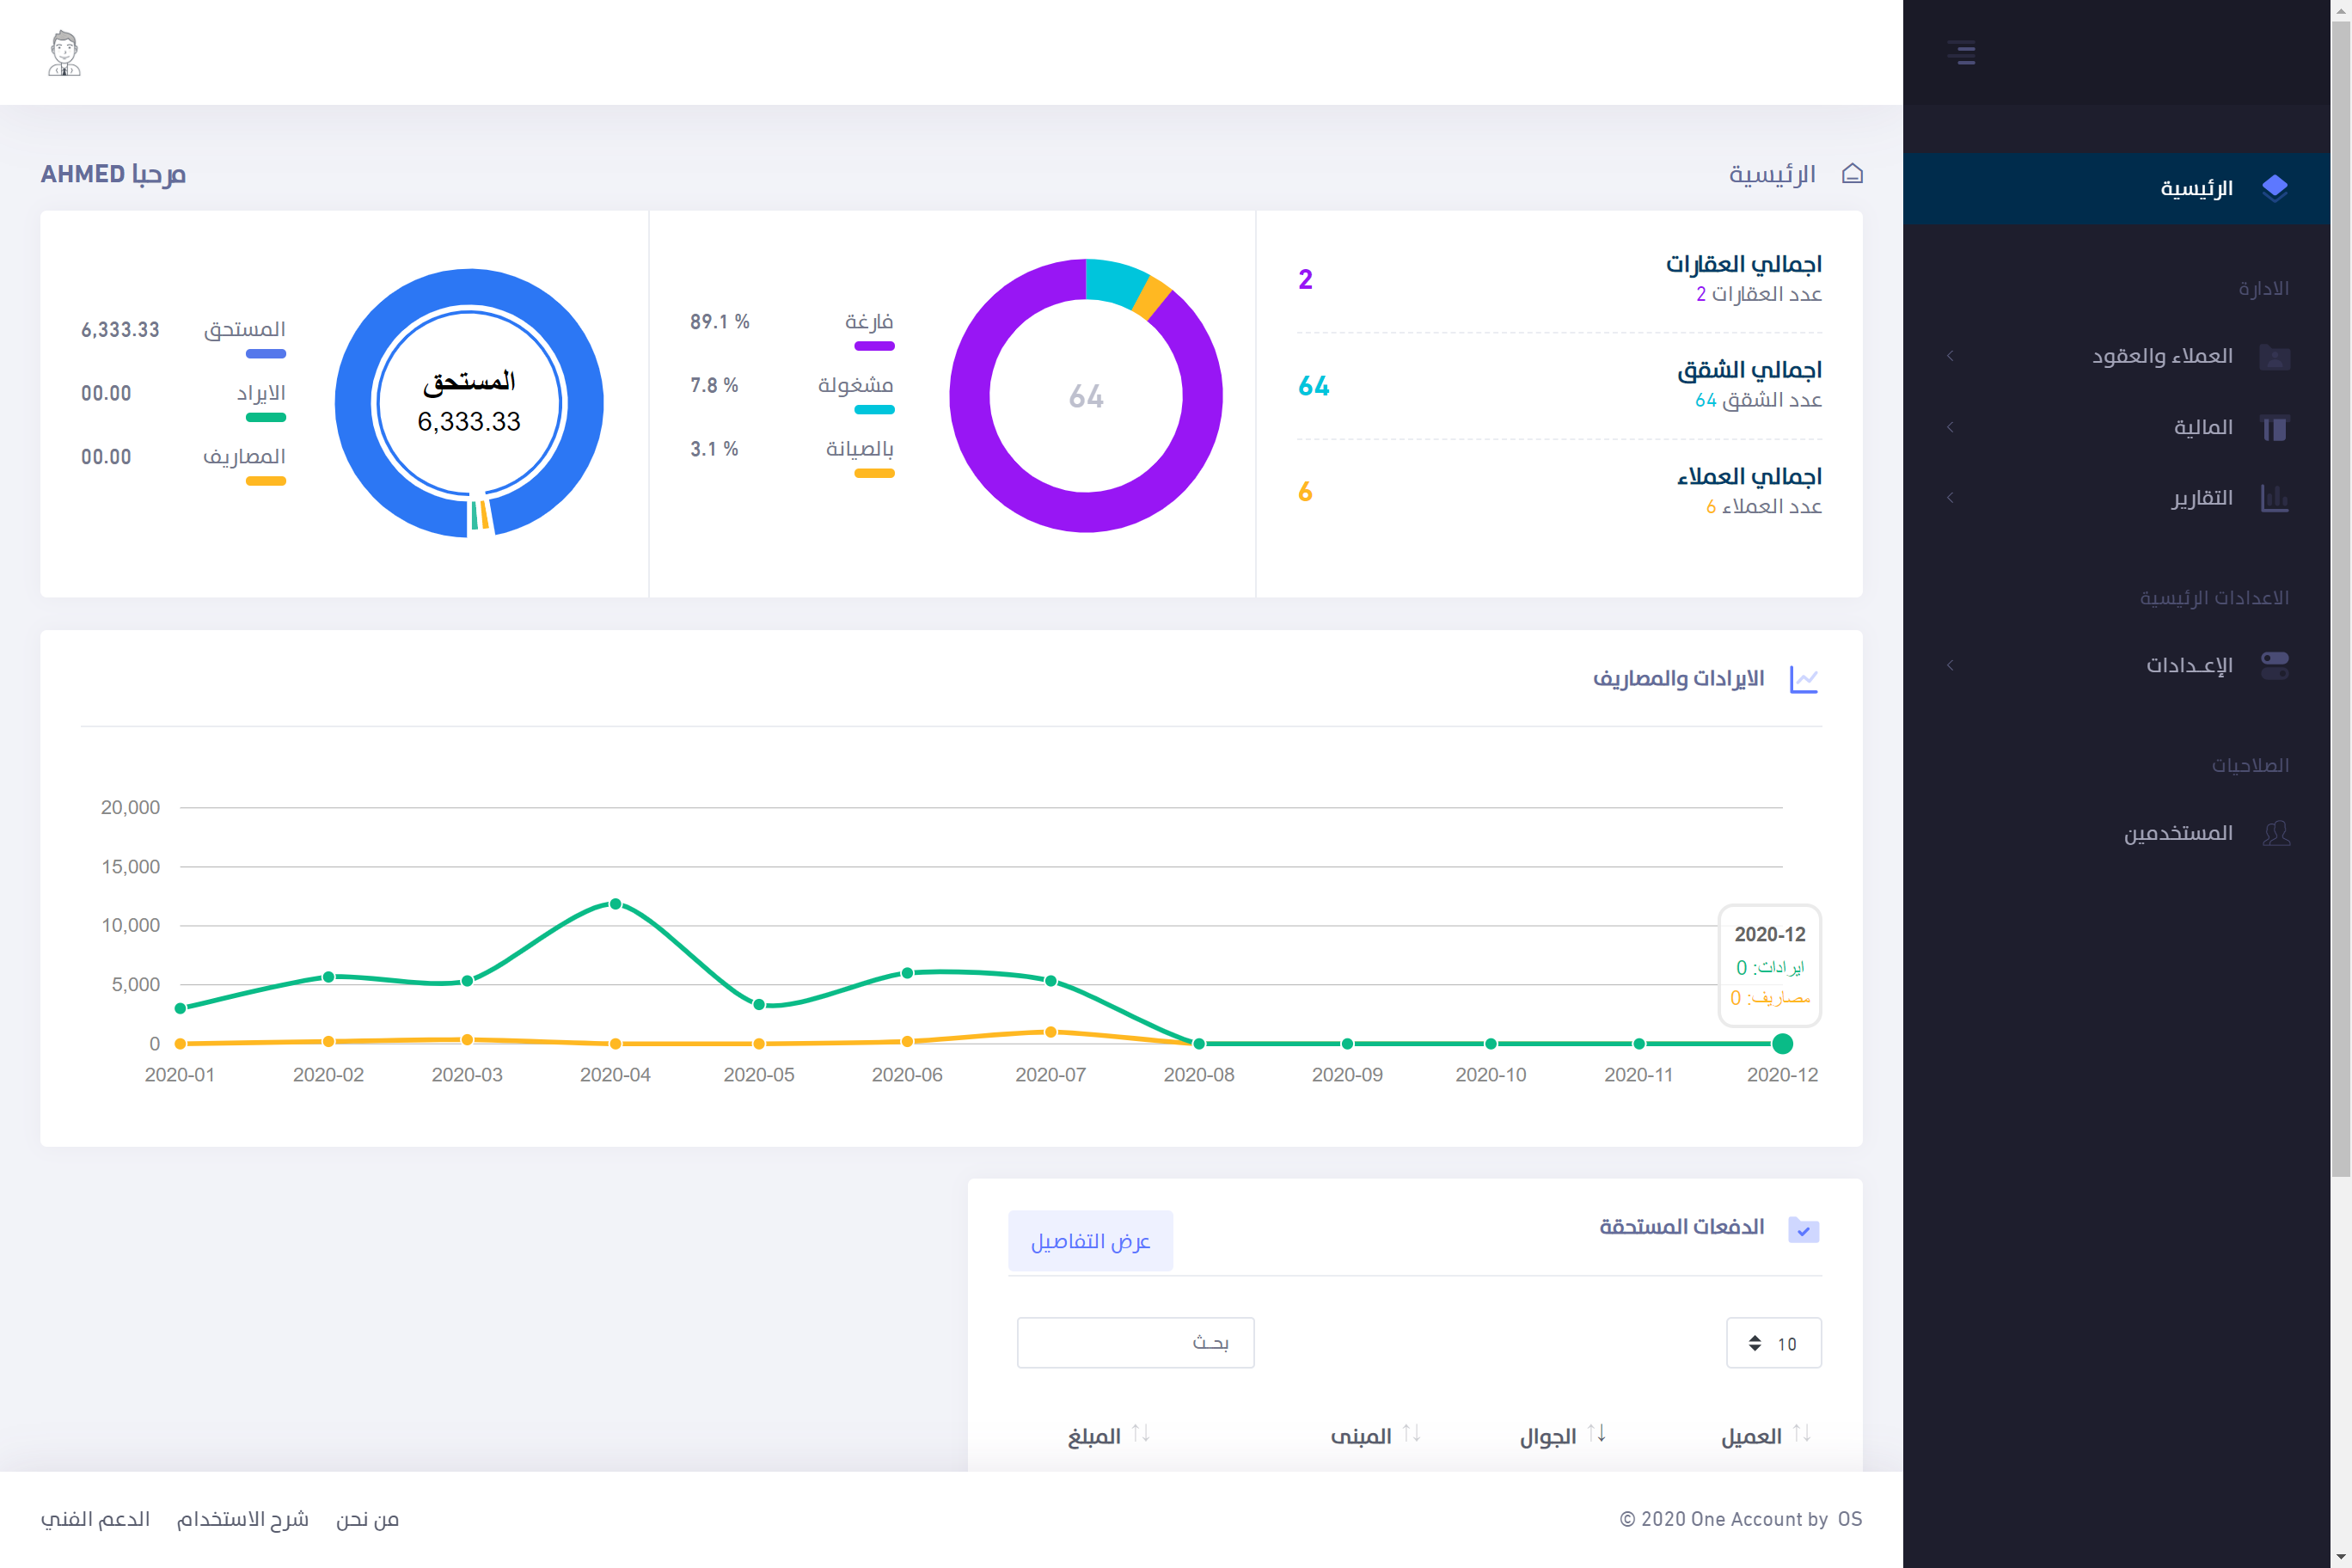Open the rows-per-page dropdown showing 10
The width and height of the screenshot is (2352, 1568).
tap(1773, 1343)
